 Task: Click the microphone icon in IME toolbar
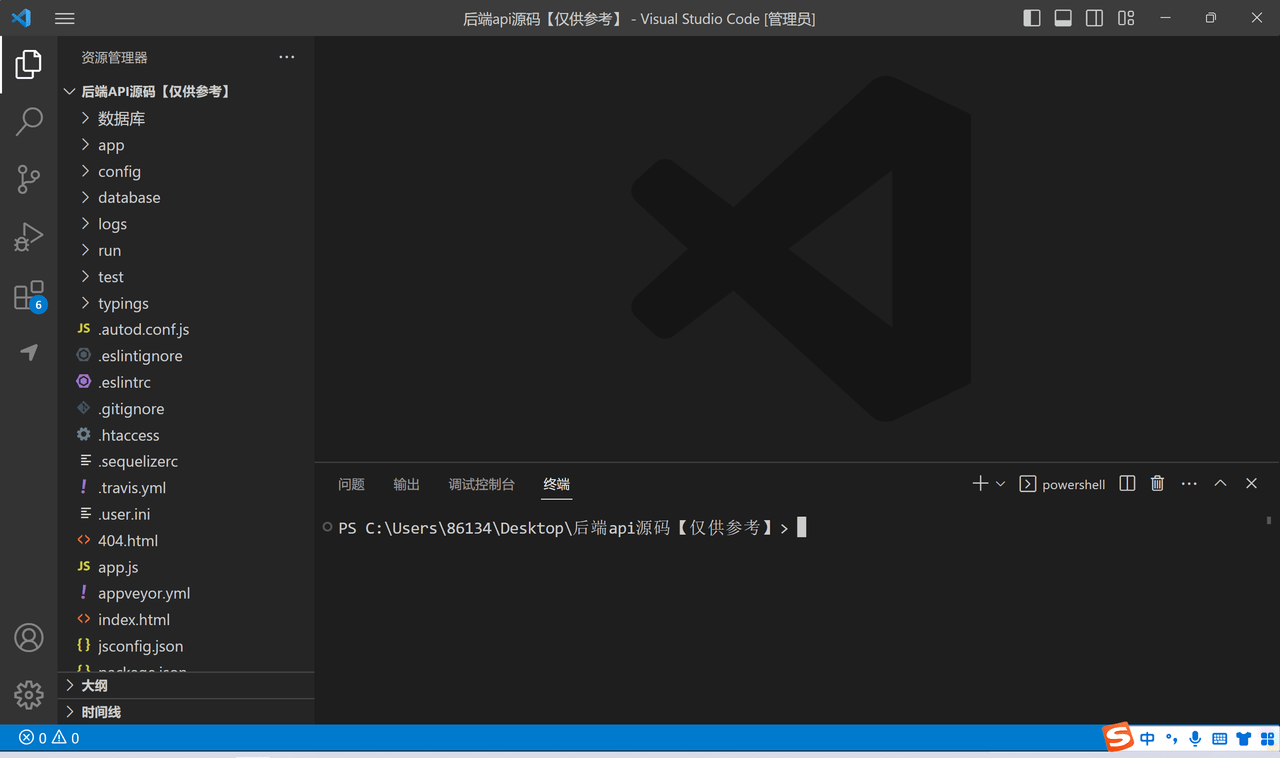1195,739
